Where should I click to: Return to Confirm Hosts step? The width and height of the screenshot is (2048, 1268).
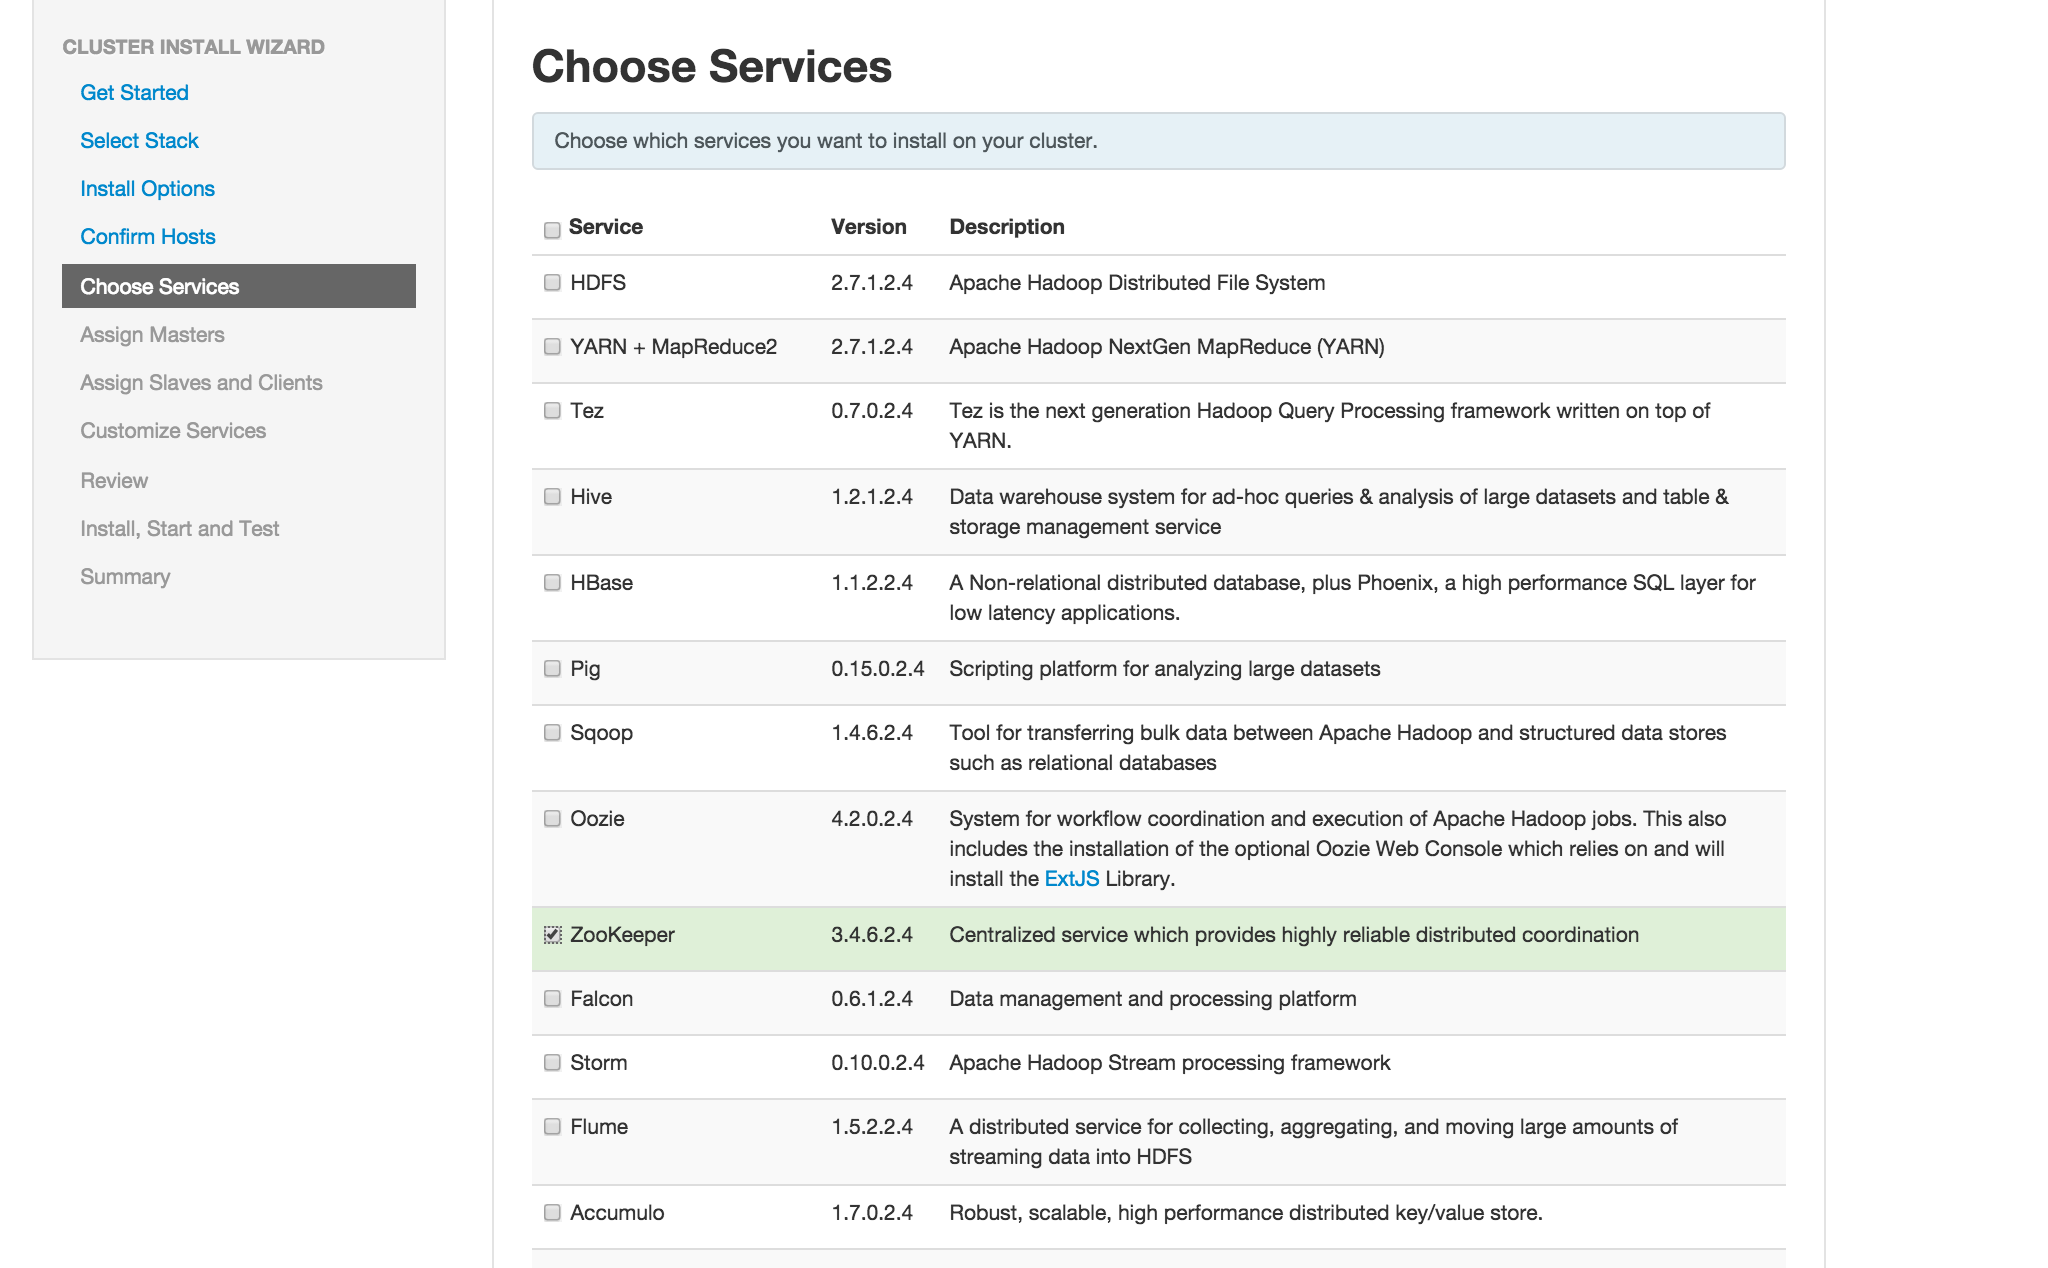pyautogui.click(x=148, y=237)
